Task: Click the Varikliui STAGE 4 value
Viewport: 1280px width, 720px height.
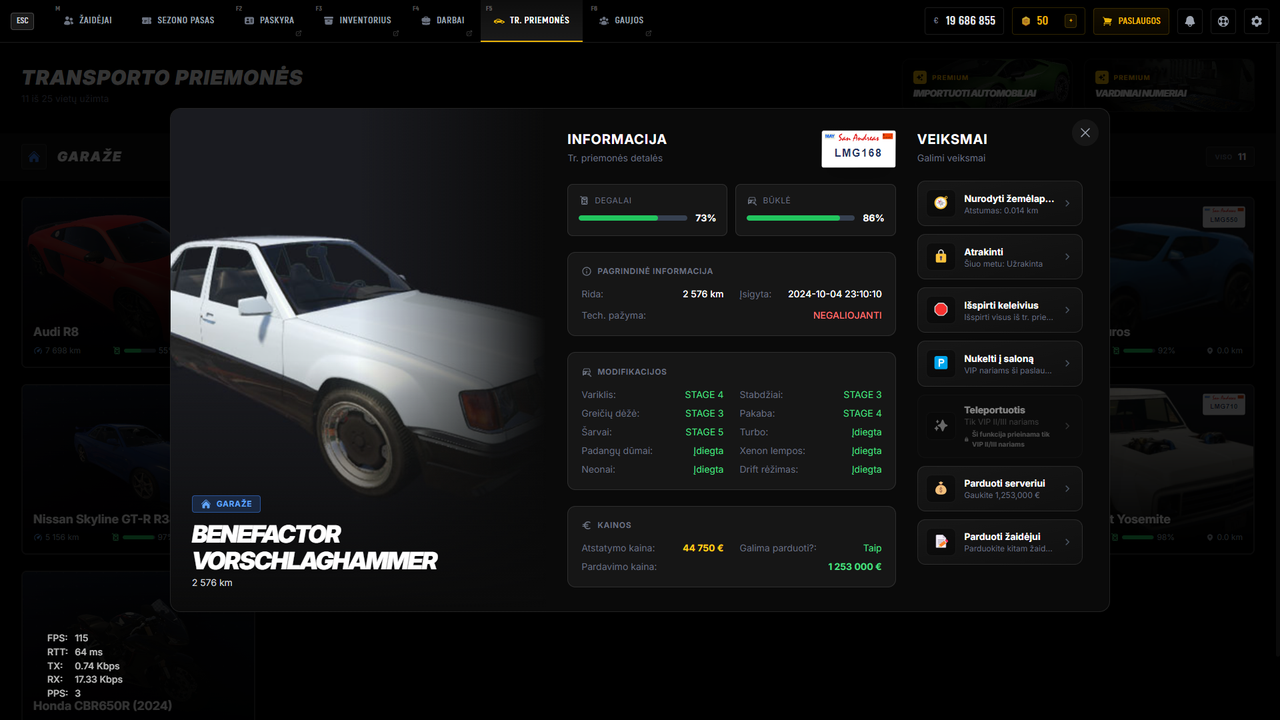Action: point(704,395)
